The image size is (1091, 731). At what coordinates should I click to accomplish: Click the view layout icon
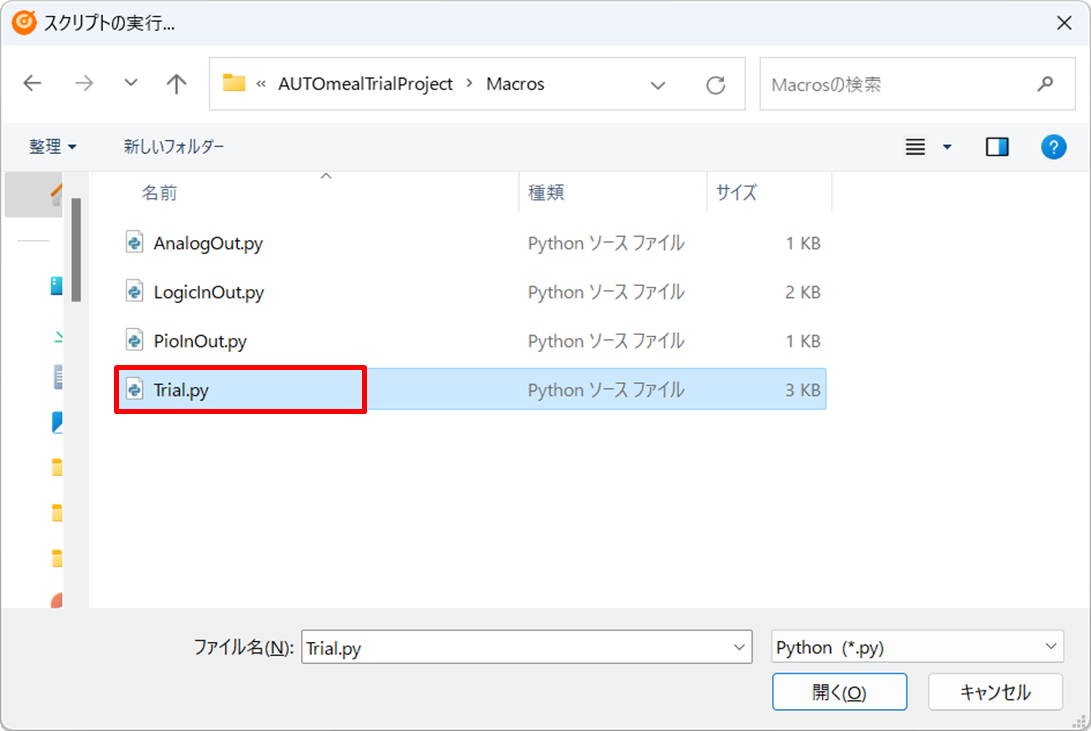(x=915, y=147)
